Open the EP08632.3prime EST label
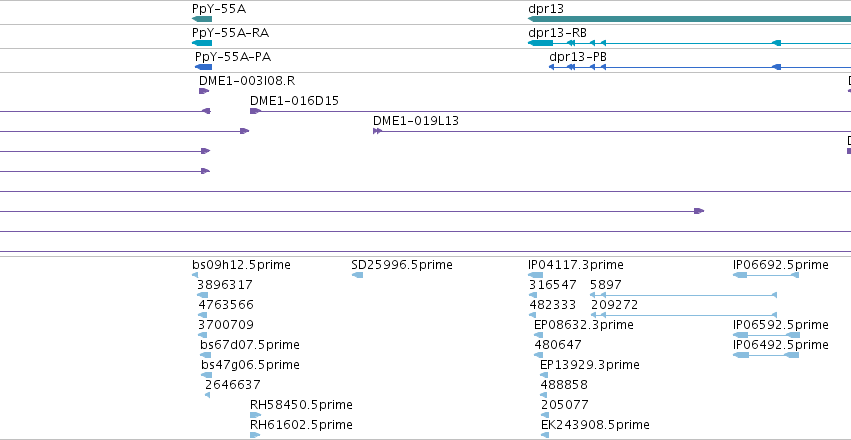Image resolution: width=851 pixels, height=440 pixels. pos(584,325)
